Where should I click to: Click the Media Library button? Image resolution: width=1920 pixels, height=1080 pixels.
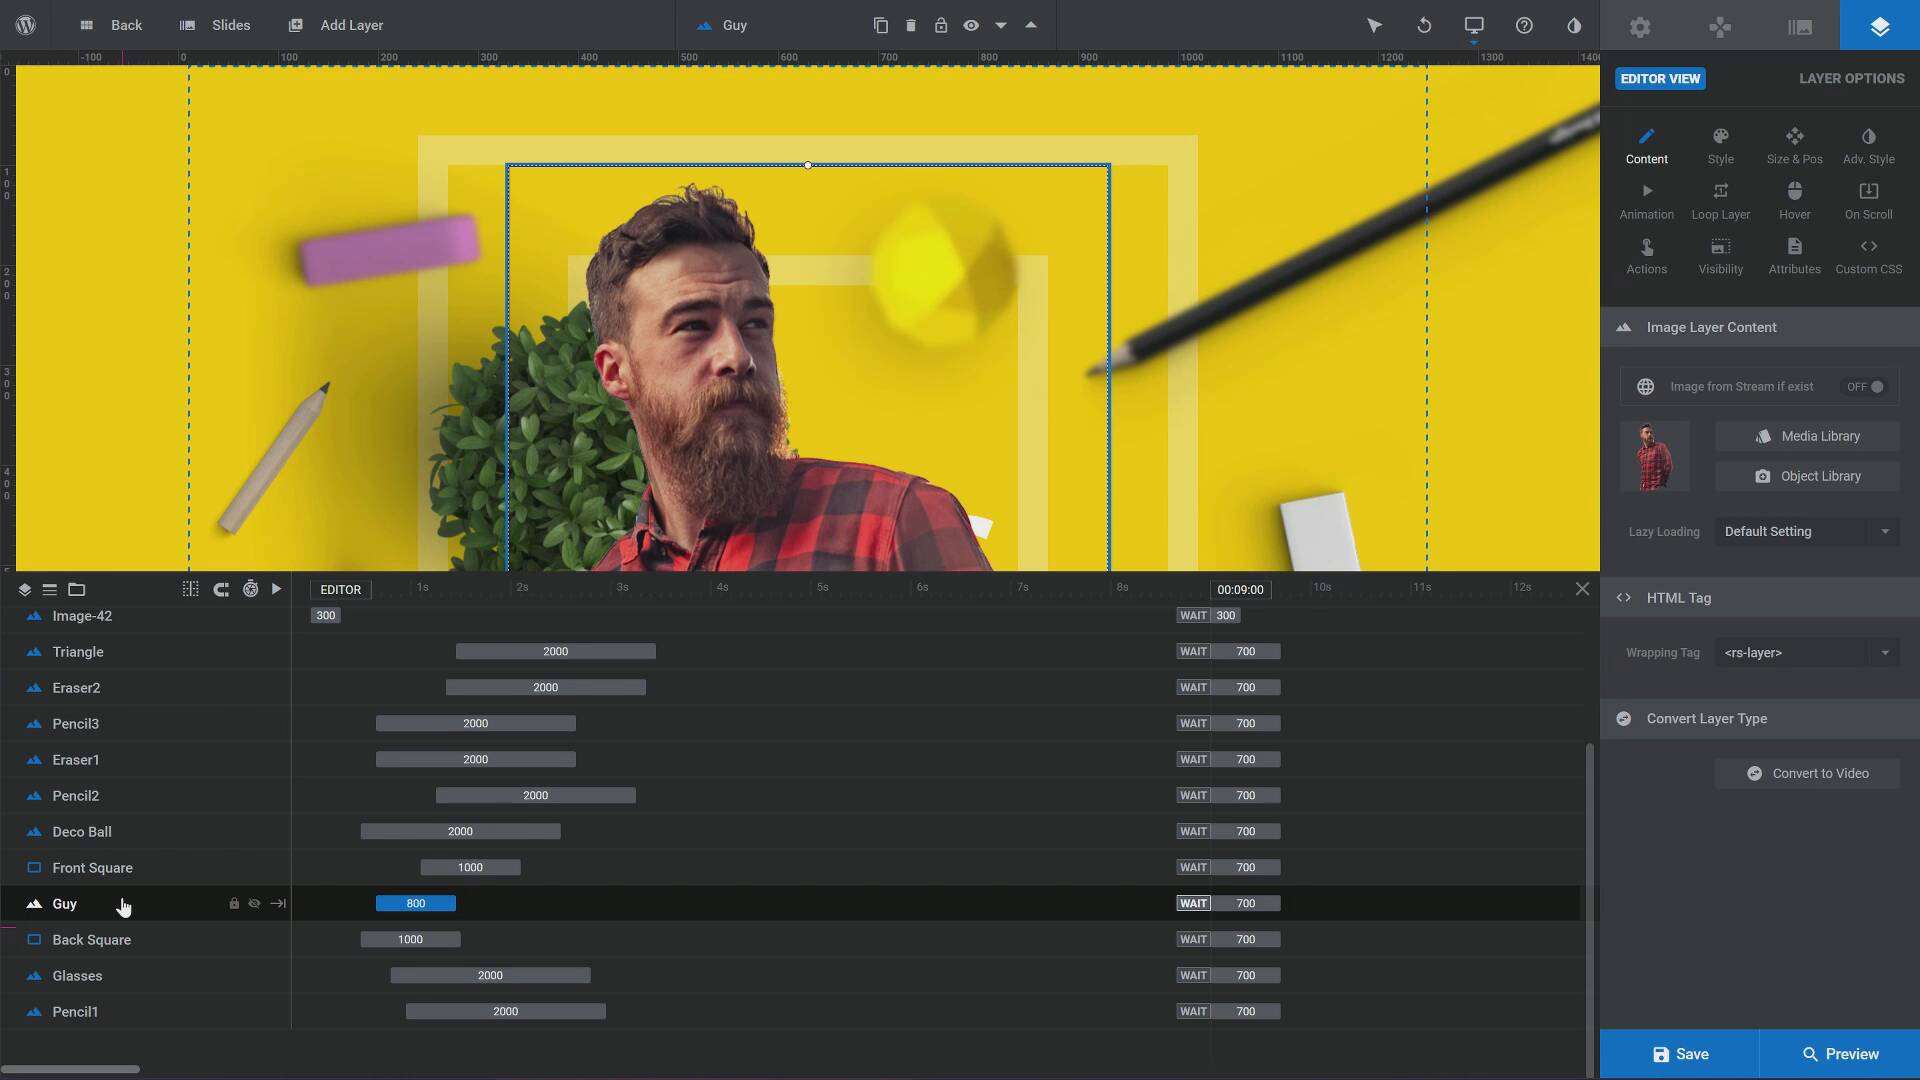tap(1807, 436)
